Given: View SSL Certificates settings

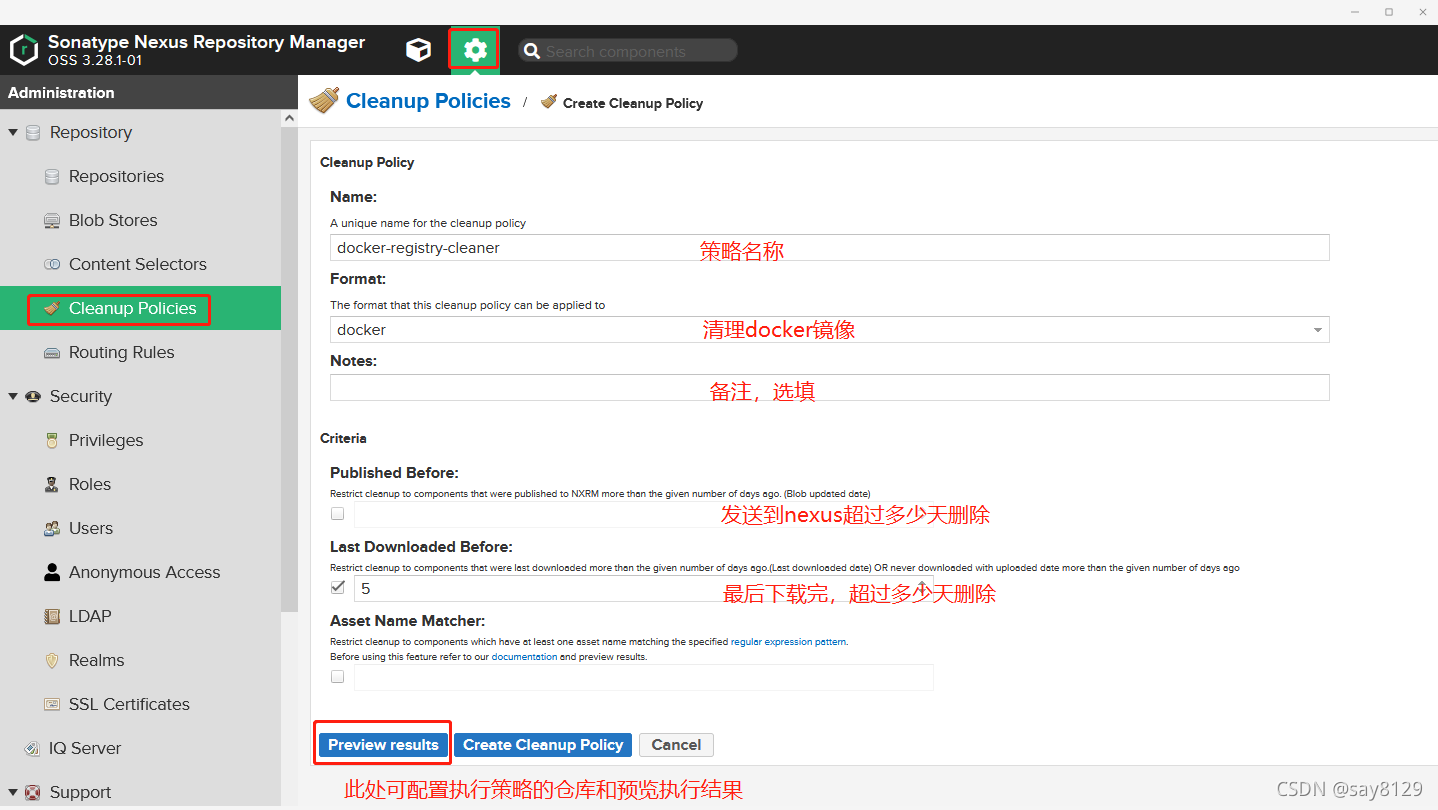Looking at the screenshot, I should point(129,704).
